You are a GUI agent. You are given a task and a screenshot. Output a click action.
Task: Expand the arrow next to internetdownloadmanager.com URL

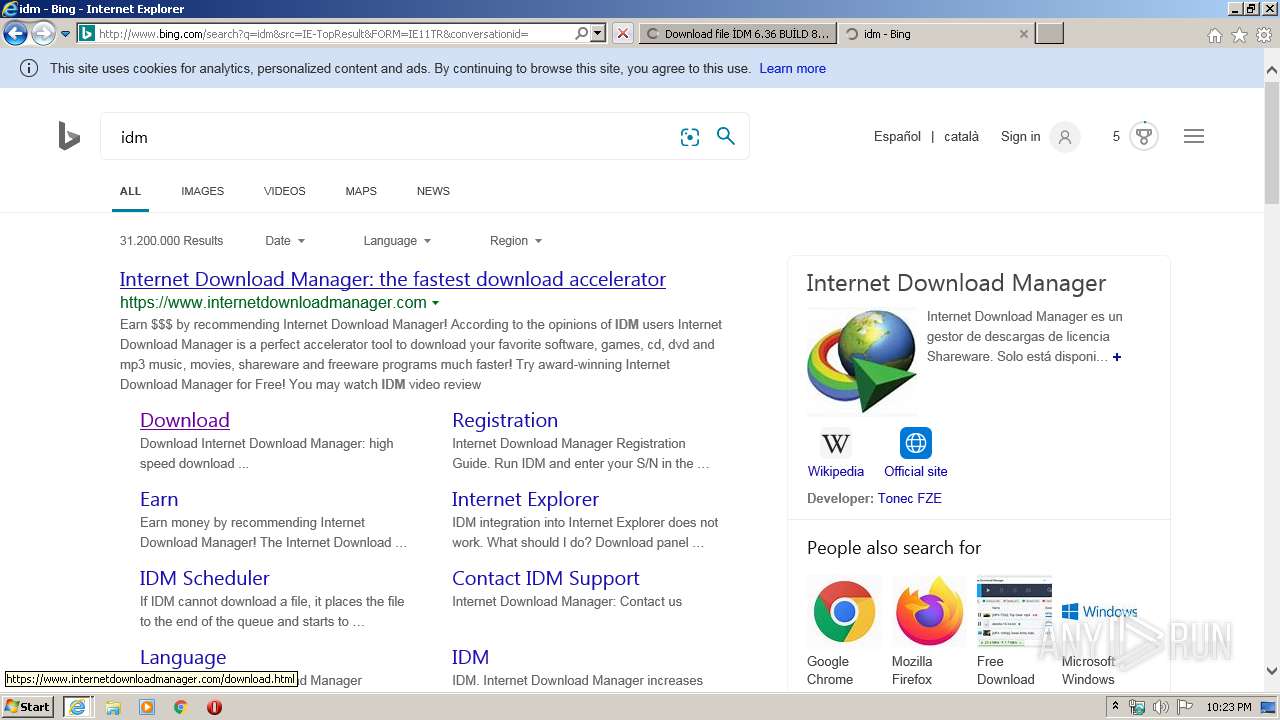pyautogui.click(x=435, y=303)
